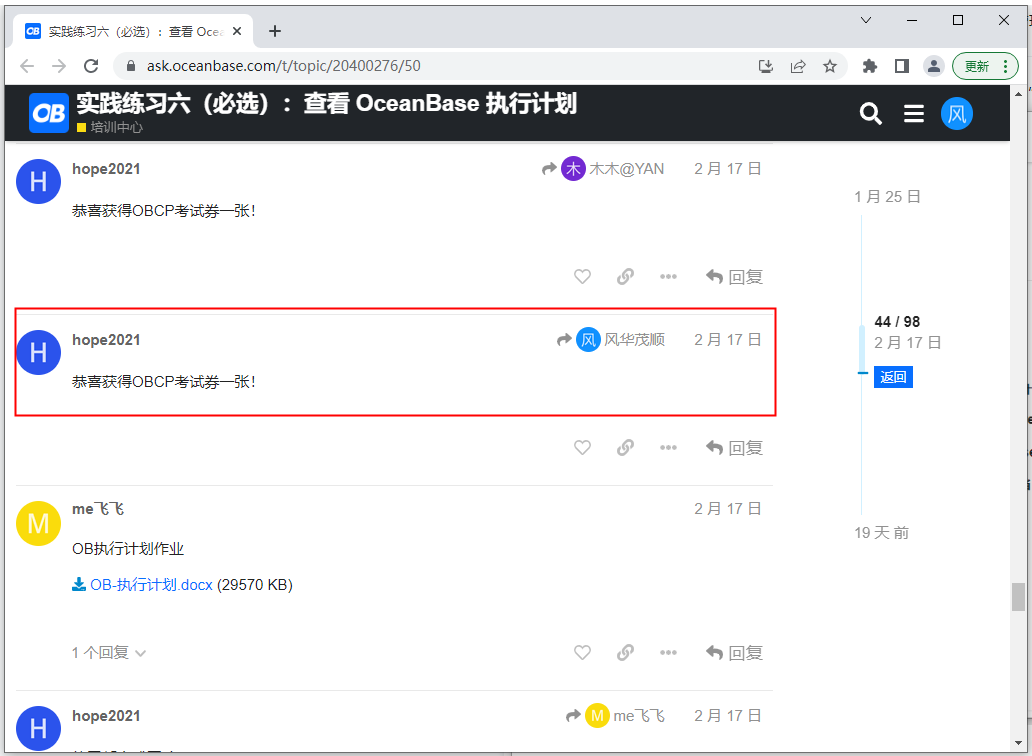Click the lock icon in the address bar
Image resolution: width=1032 pixels, height=756 pixels.
tap(131, 66)
